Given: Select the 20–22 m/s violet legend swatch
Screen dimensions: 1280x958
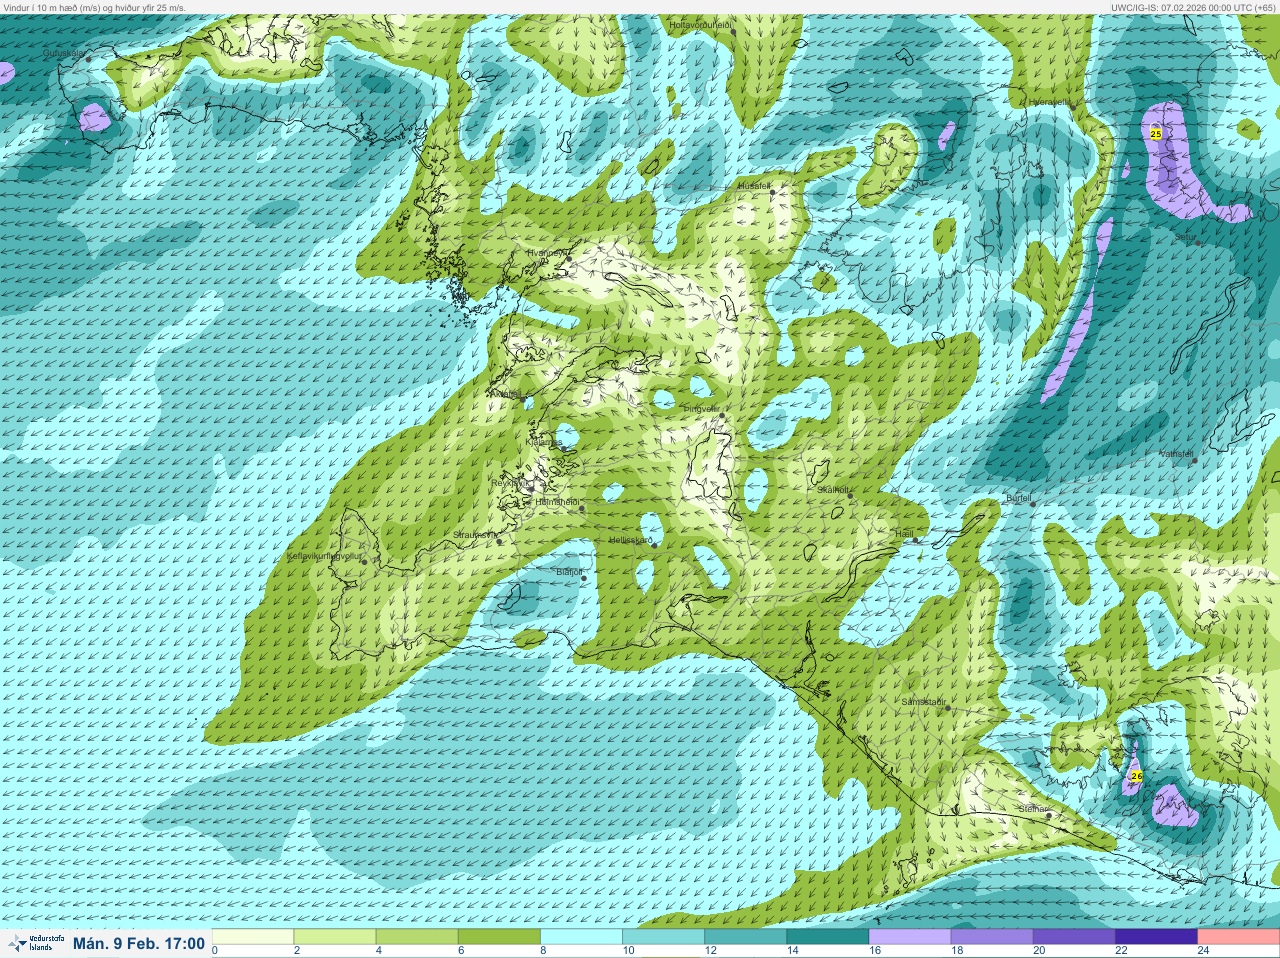Looking at the screenshot, I should (x=1074, y=936).
